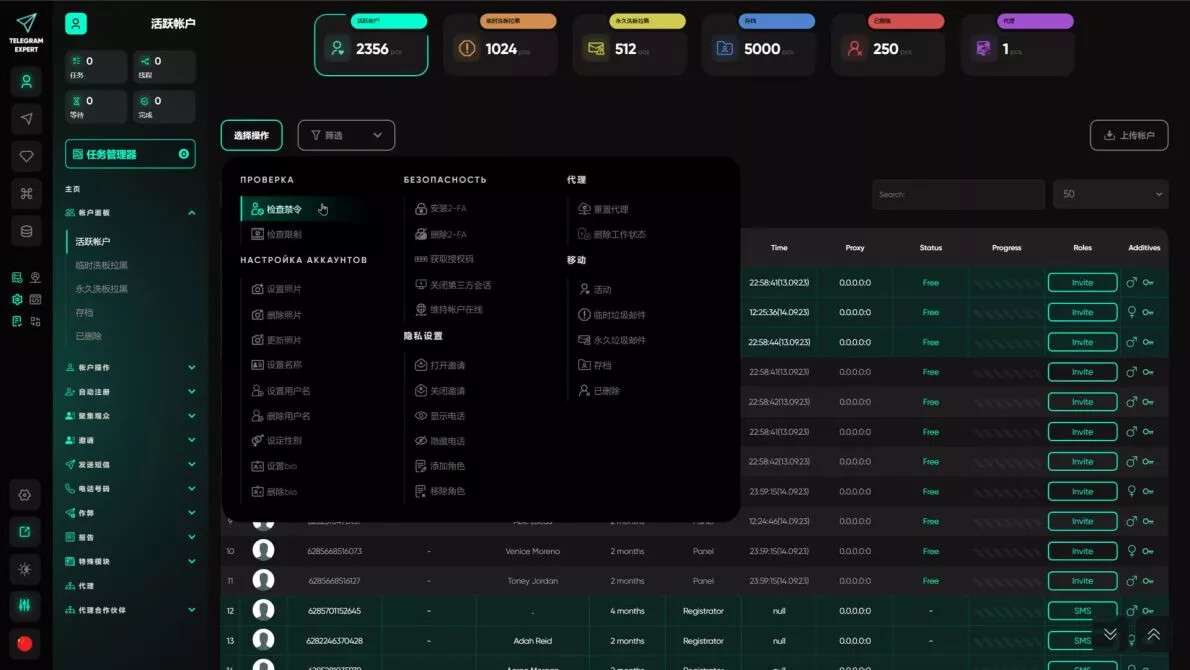Image resolution: width=1190 pixels, height=670 pixels.
Task: Click the red flag language icon
Action: pos(26,643)
